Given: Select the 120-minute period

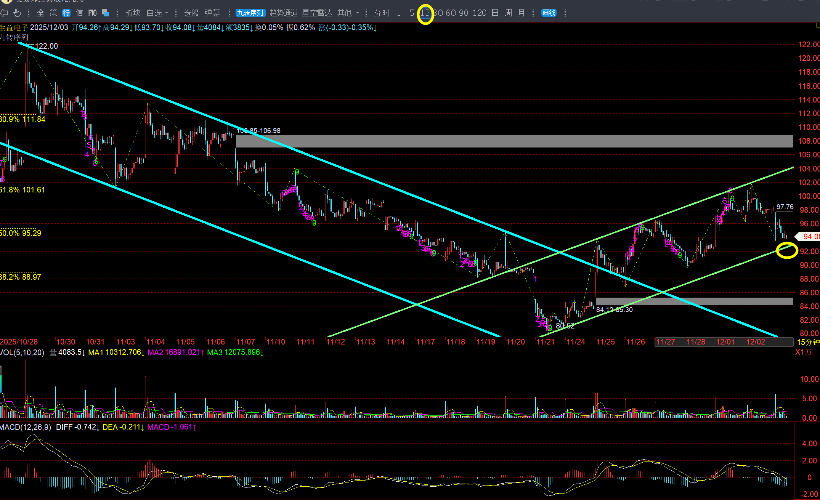Looking at the screenshot, I should pyautogui.click(x=479, y=13).
